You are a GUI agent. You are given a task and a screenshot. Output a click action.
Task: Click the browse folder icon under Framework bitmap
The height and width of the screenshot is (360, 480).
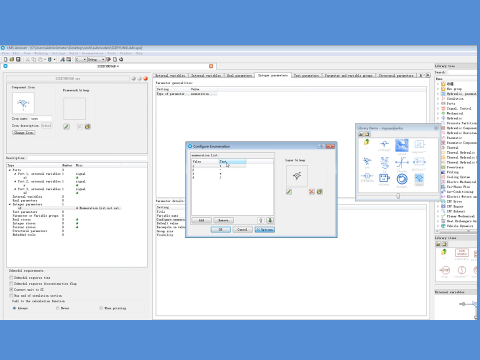(87, 127)
